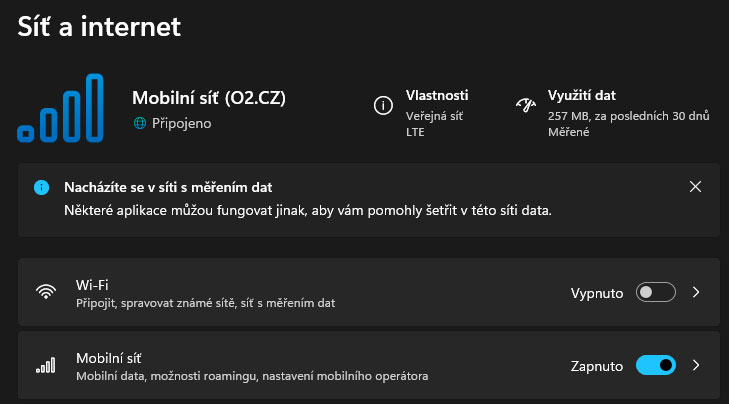Screen dimensions: 729x404
Task: Click the large blue signal bars icon
Action: click(x=60, y=108)
